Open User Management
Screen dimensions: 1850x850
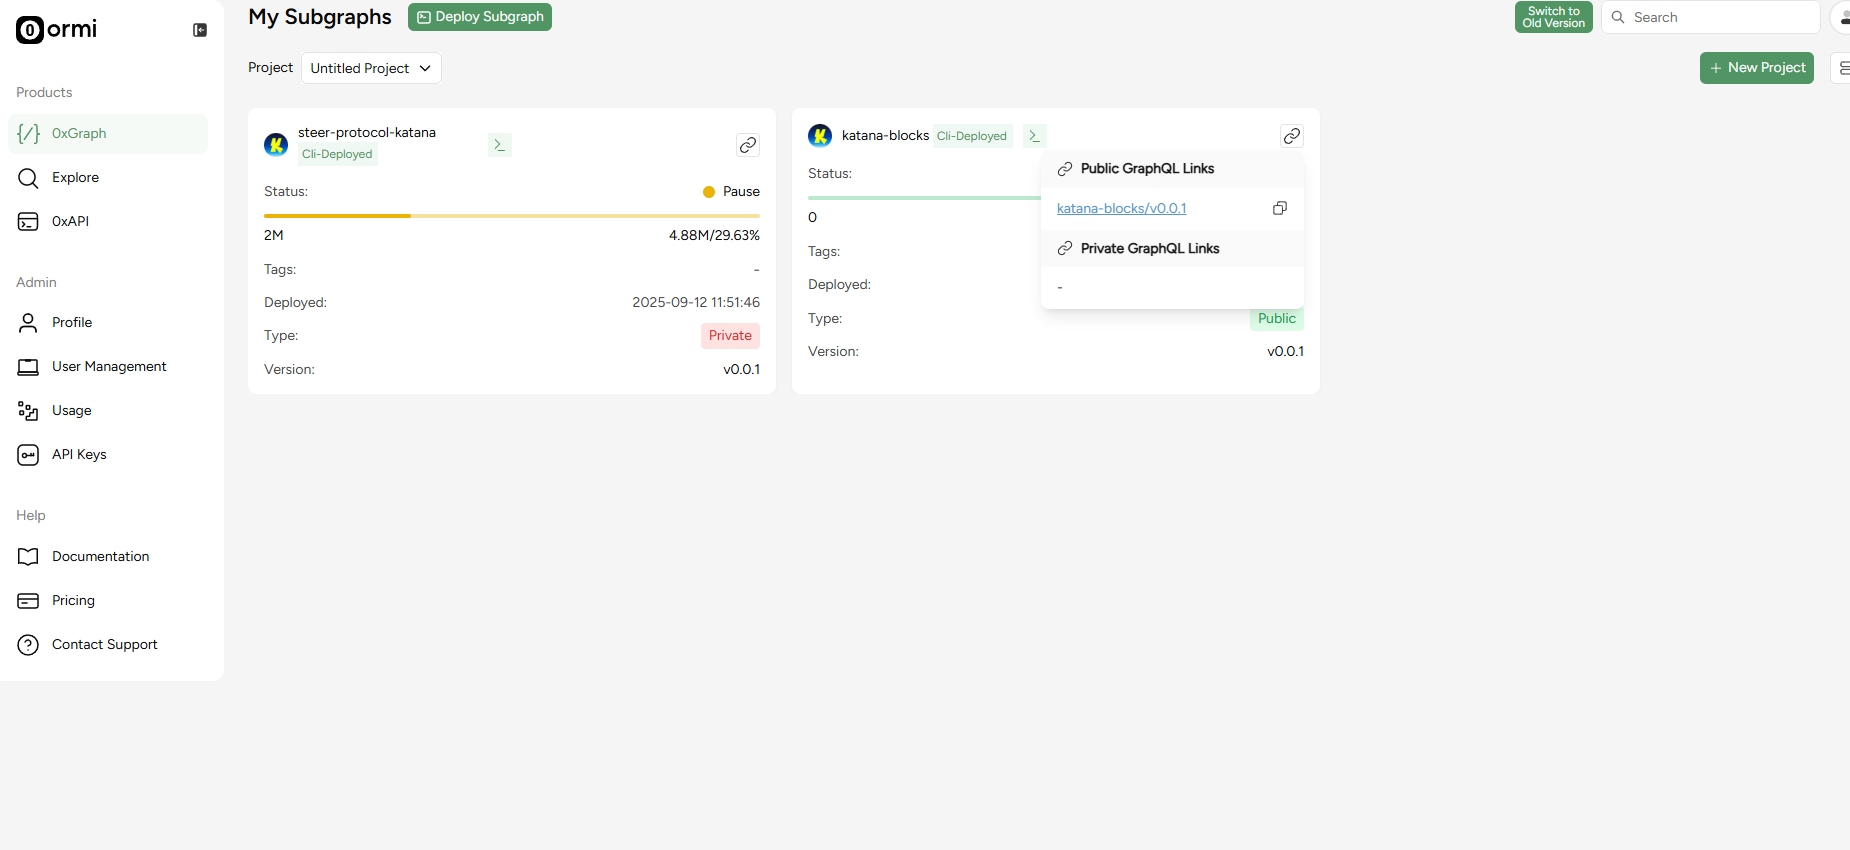(108, 366)
